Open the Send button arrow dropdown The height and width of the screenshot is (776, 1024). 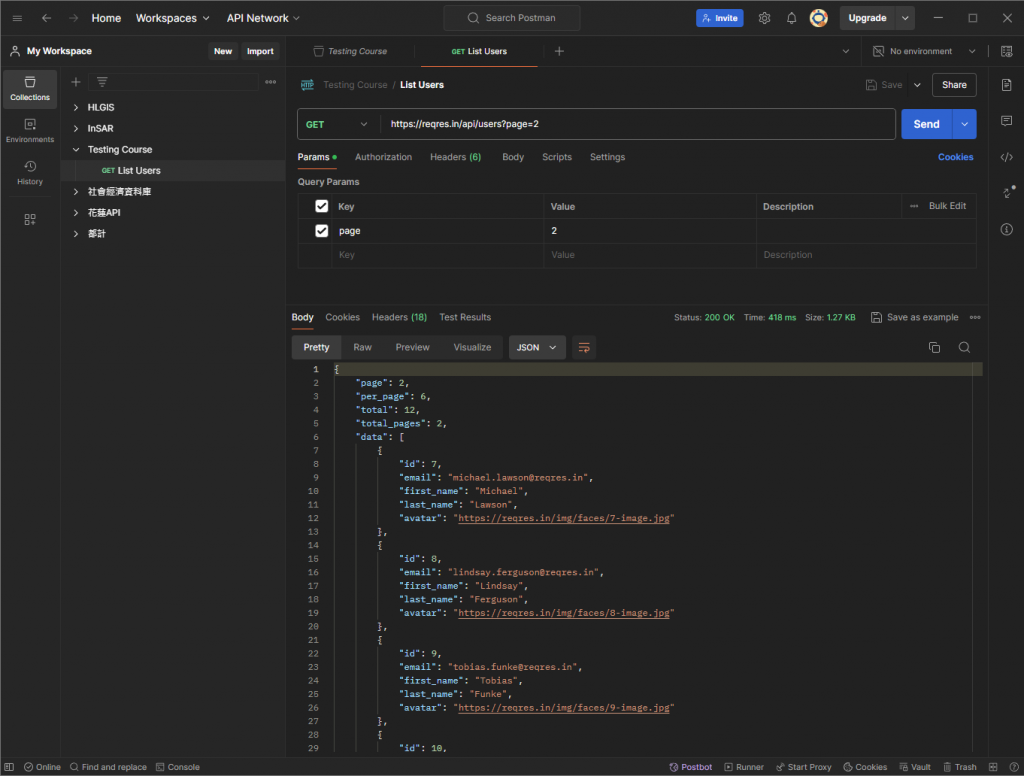pos(965,124)
